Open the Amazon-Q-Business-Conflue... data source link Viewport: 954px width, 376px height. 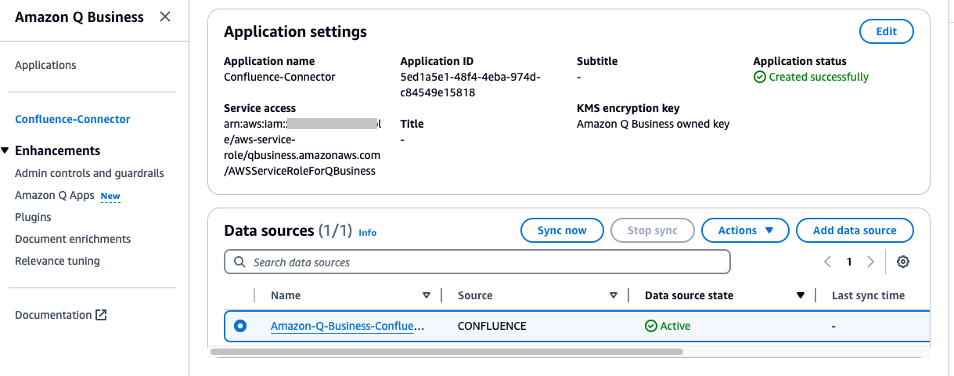point(347,326)
